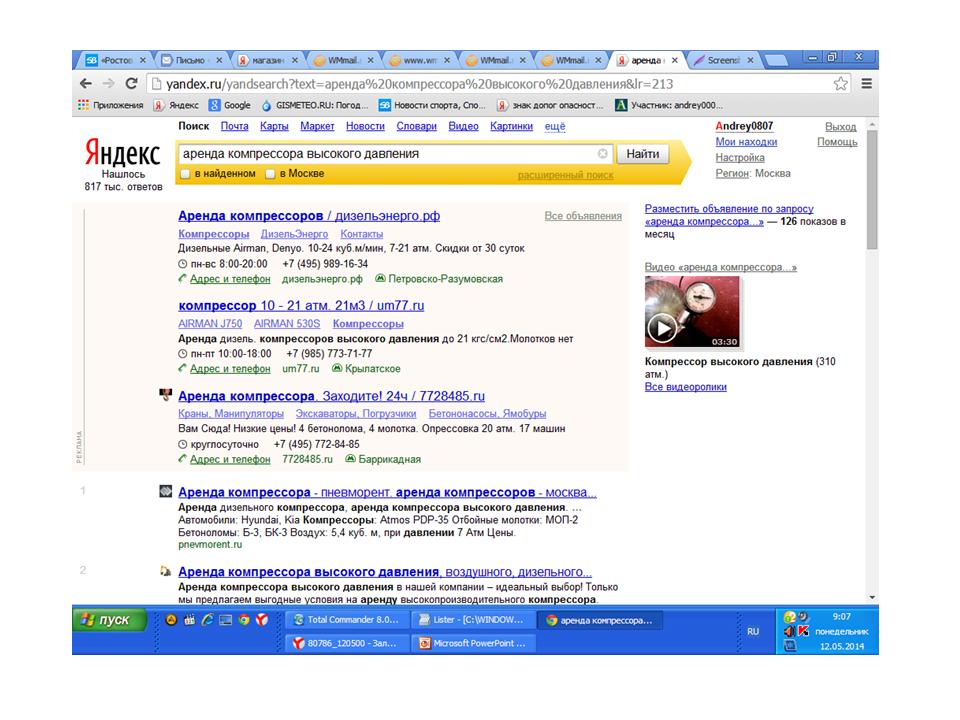Close the active аренда tab
Screen dimensions: 960x720
[x=674, y=60]
